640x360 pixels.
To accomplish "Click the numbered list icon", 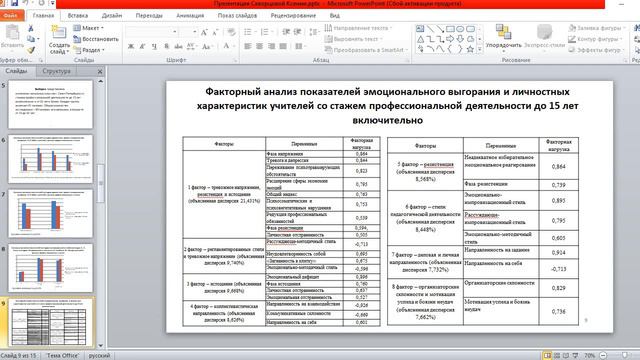I will tap(265, 32).
